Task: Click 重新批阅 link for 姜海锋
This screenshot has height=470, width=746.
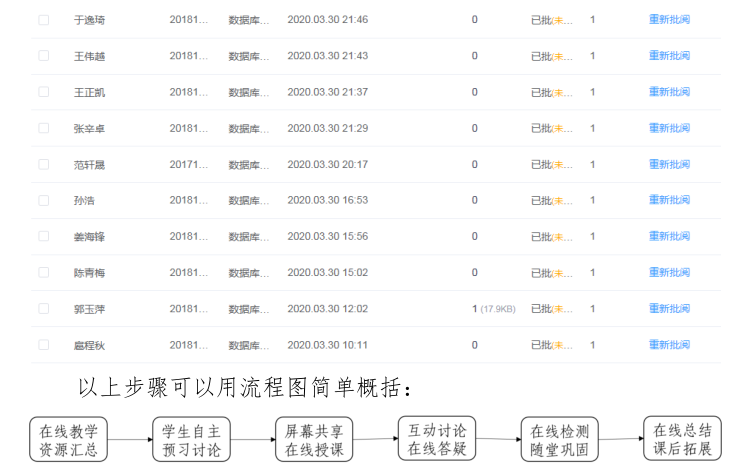Action: pyautogui.click(x=668, y=236)
